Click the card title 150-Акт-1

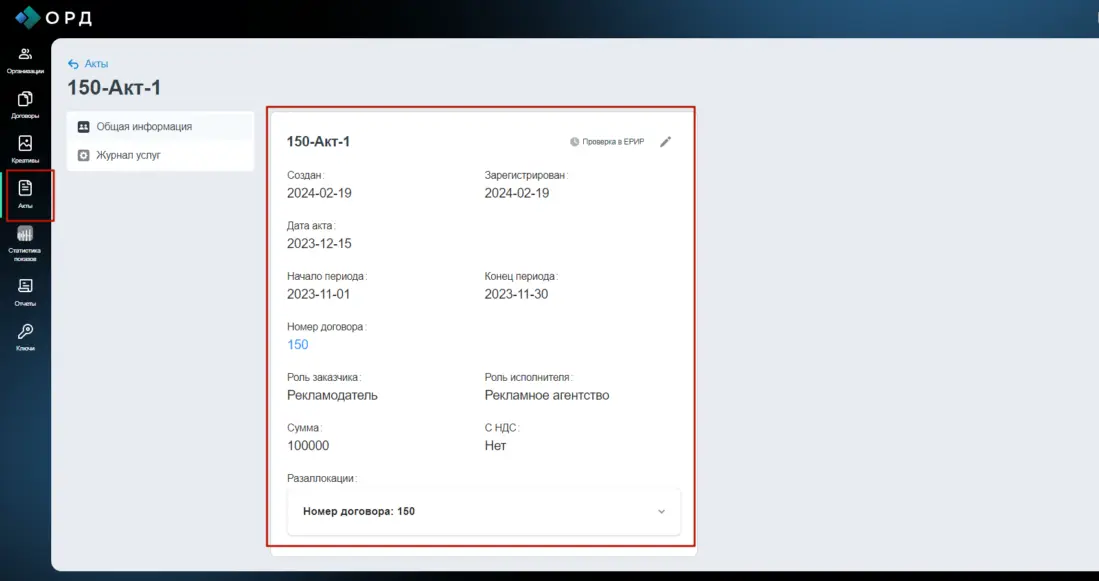point(318,142)
